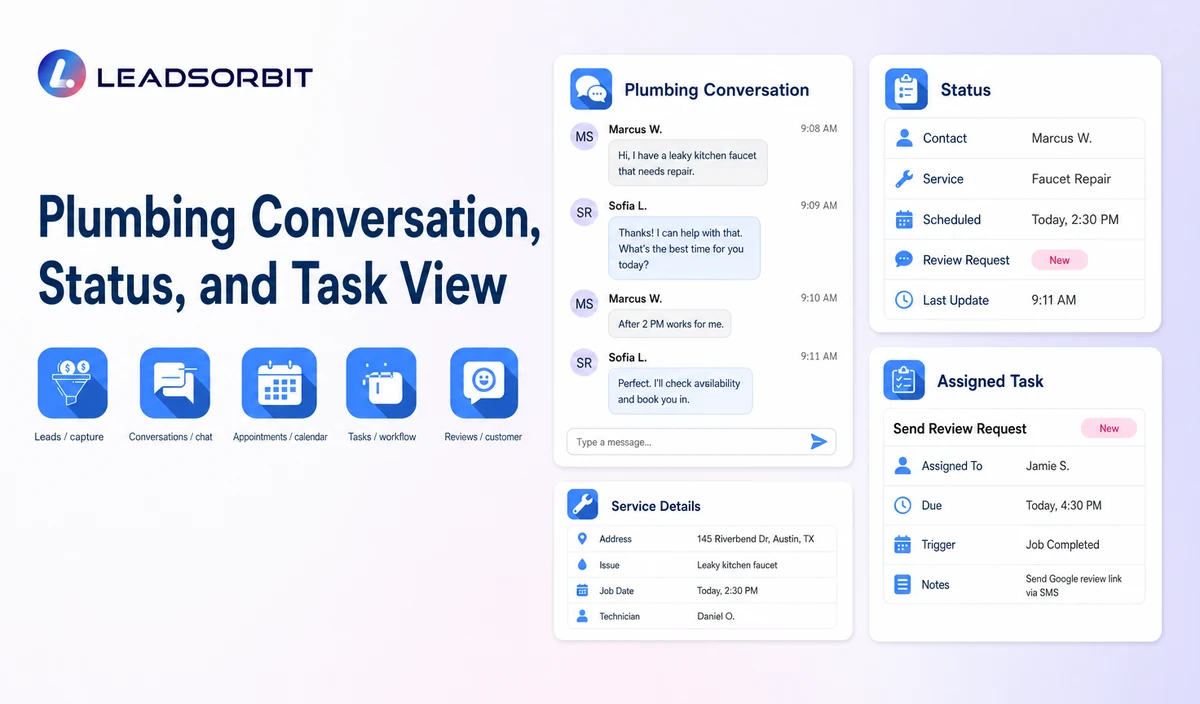
Task: Click the Assigned To person icon
Action: 903,465
